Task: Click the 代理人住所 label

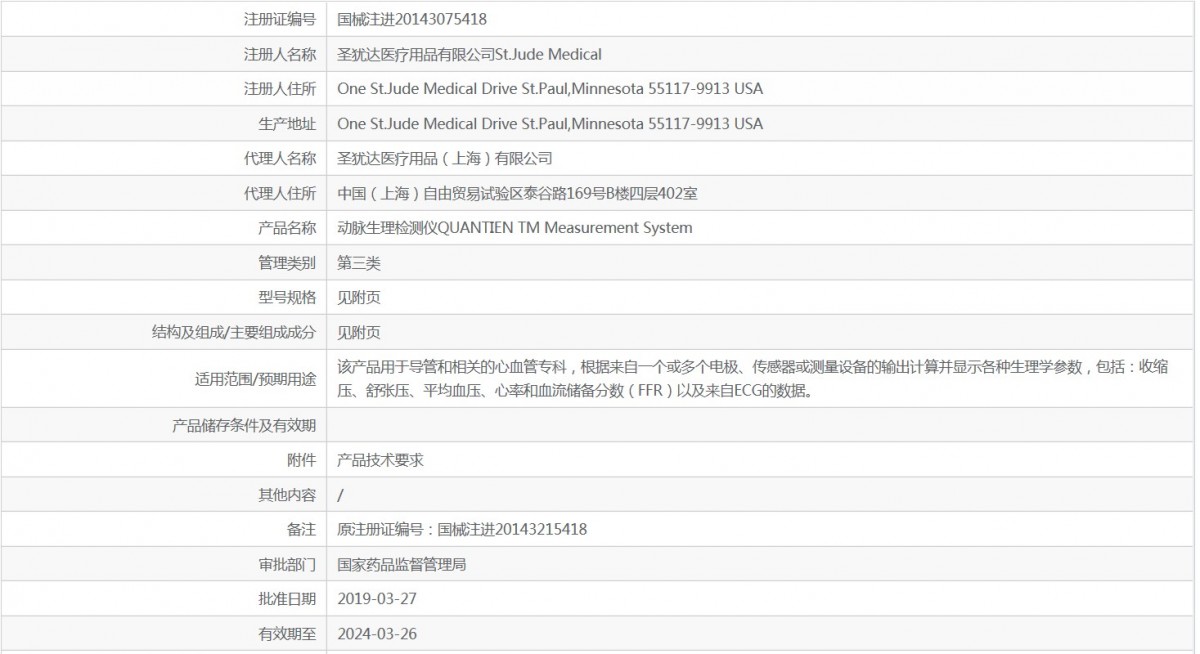Action: point(280,193)
